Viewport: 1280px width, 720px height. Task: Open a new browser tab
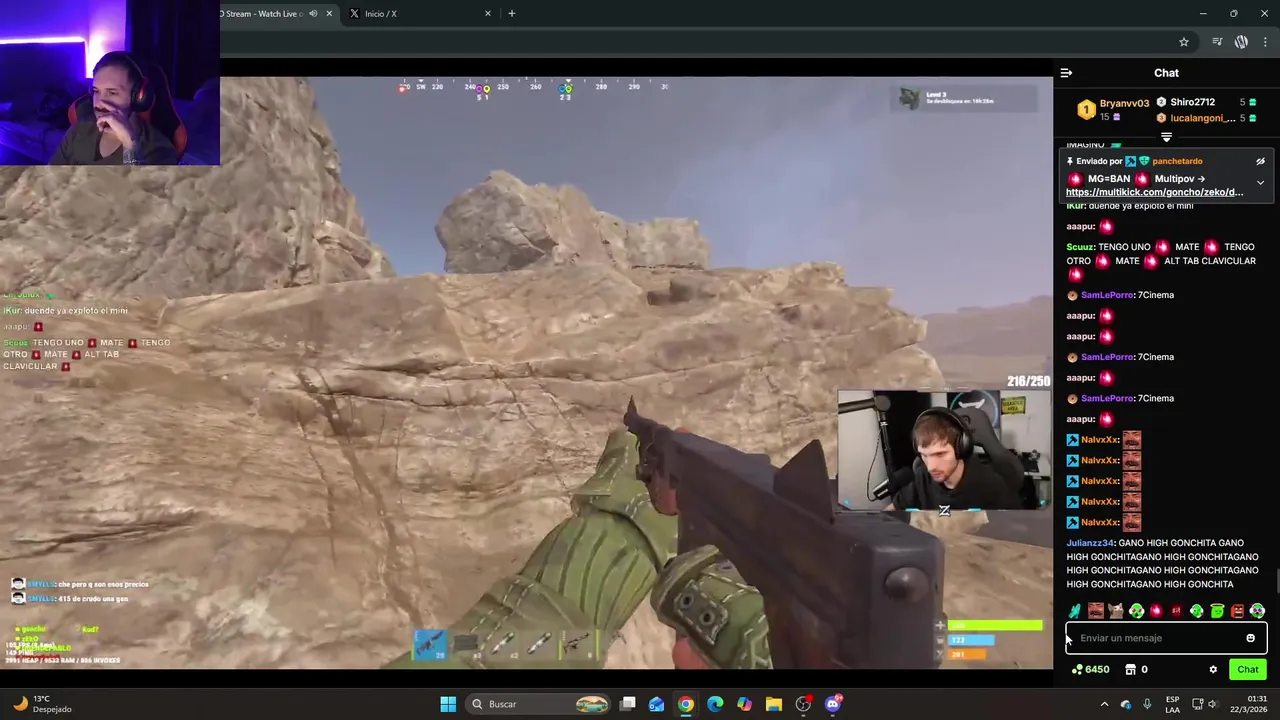click(x=512, y=14)
